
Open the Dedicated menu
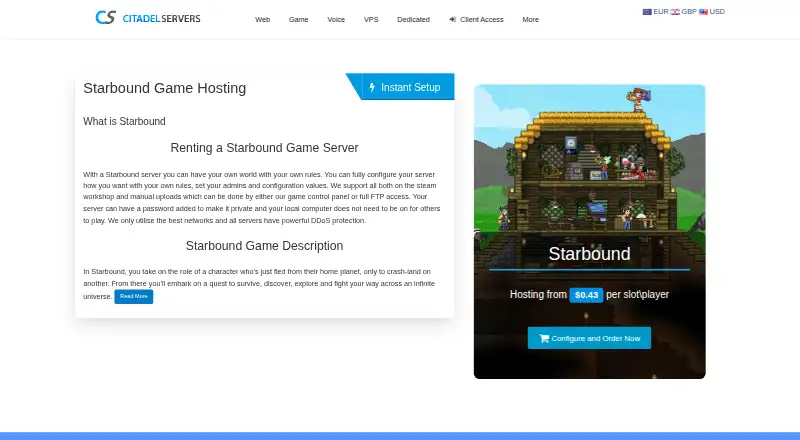pyautogui.click(x=413, y=19)
